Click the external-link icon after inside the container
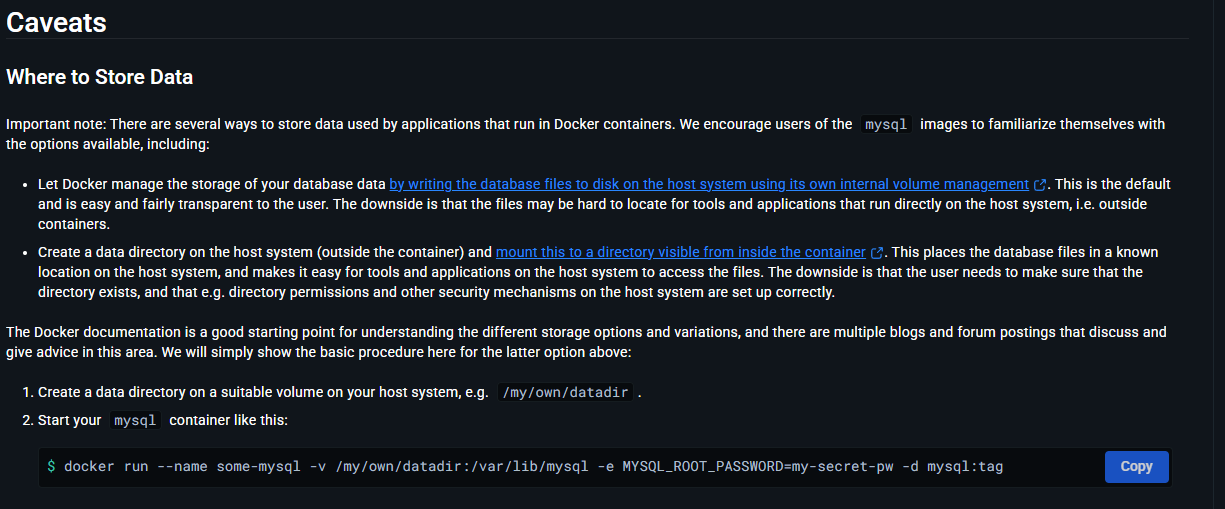This screenshot has width=1225, height=509. 877,253
